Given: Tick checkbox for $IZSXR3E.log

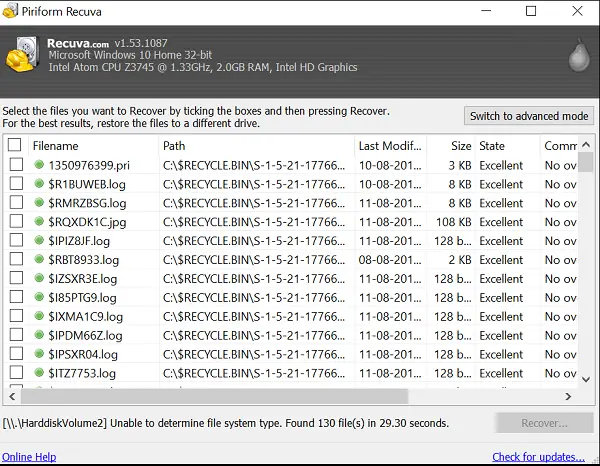Looking at the screenshot, I should (x=16, y=278).
